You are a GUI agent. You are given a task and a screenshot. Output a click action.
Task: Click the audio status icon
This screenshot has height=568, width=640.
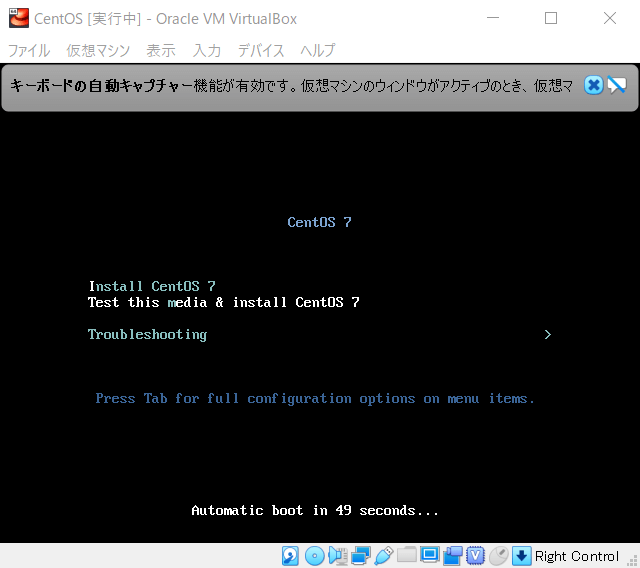tap(338, 556)
